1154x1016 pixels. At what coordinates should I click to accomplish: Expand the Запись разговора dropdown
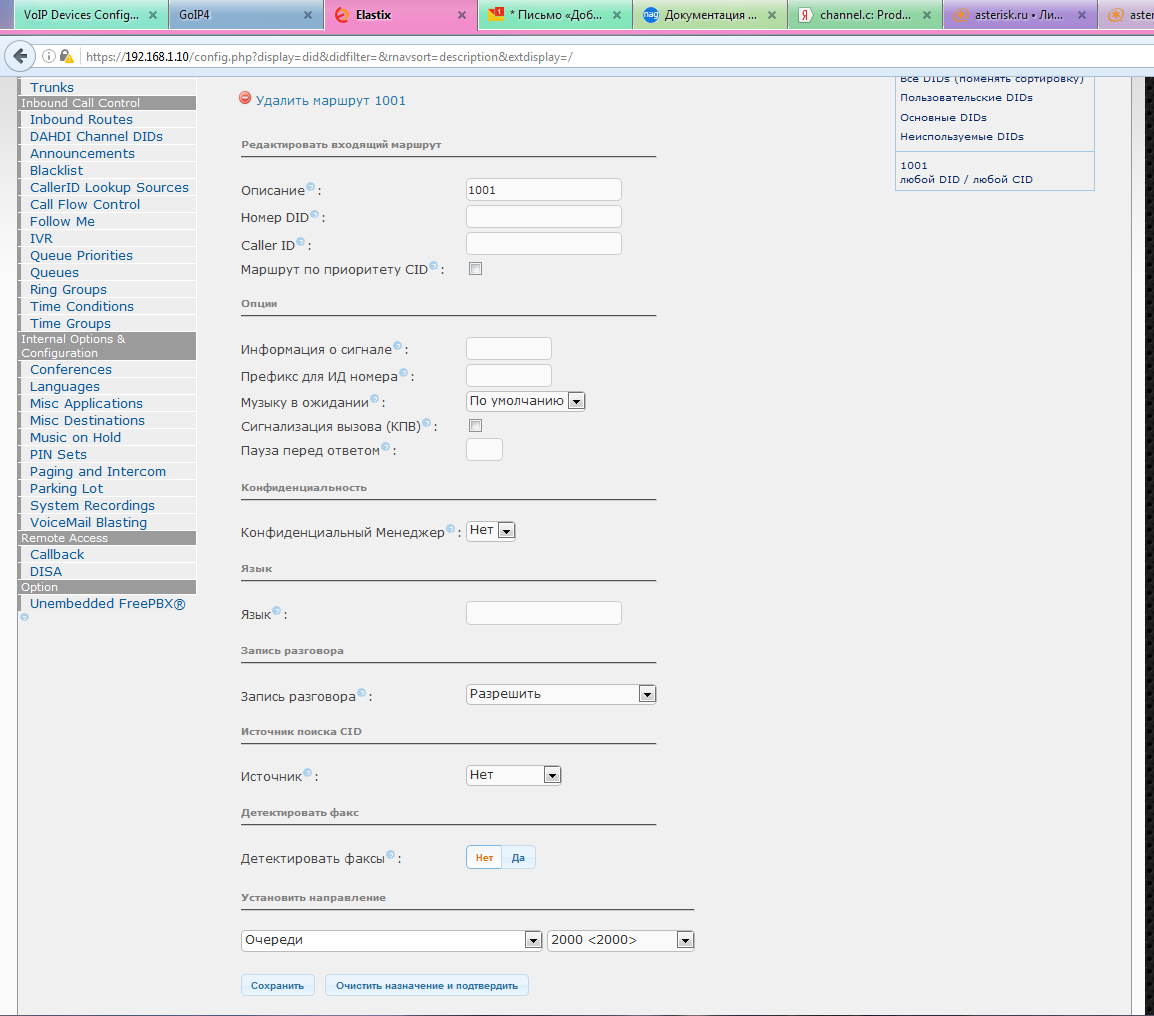[561, 694]
